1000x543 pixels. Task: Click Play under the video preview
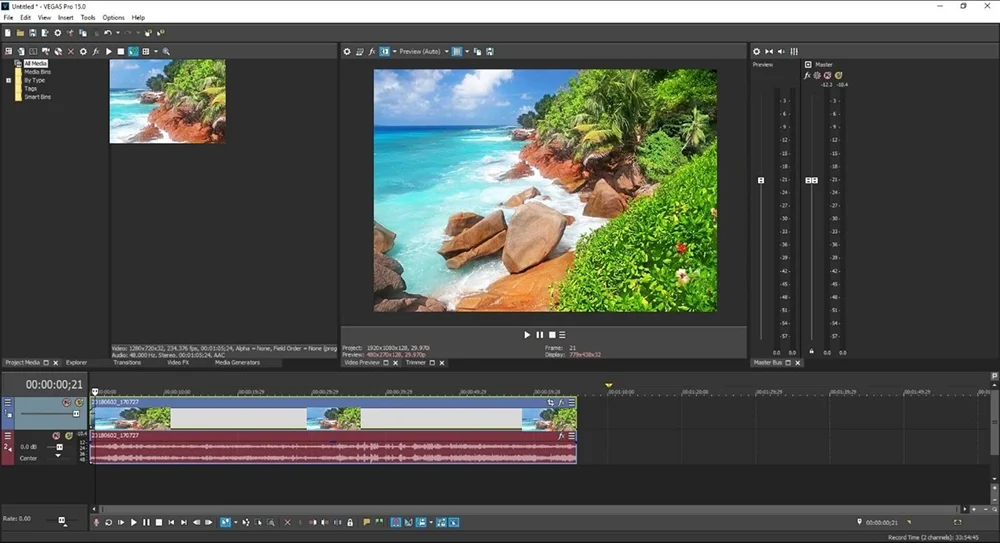tap(527, 334)
